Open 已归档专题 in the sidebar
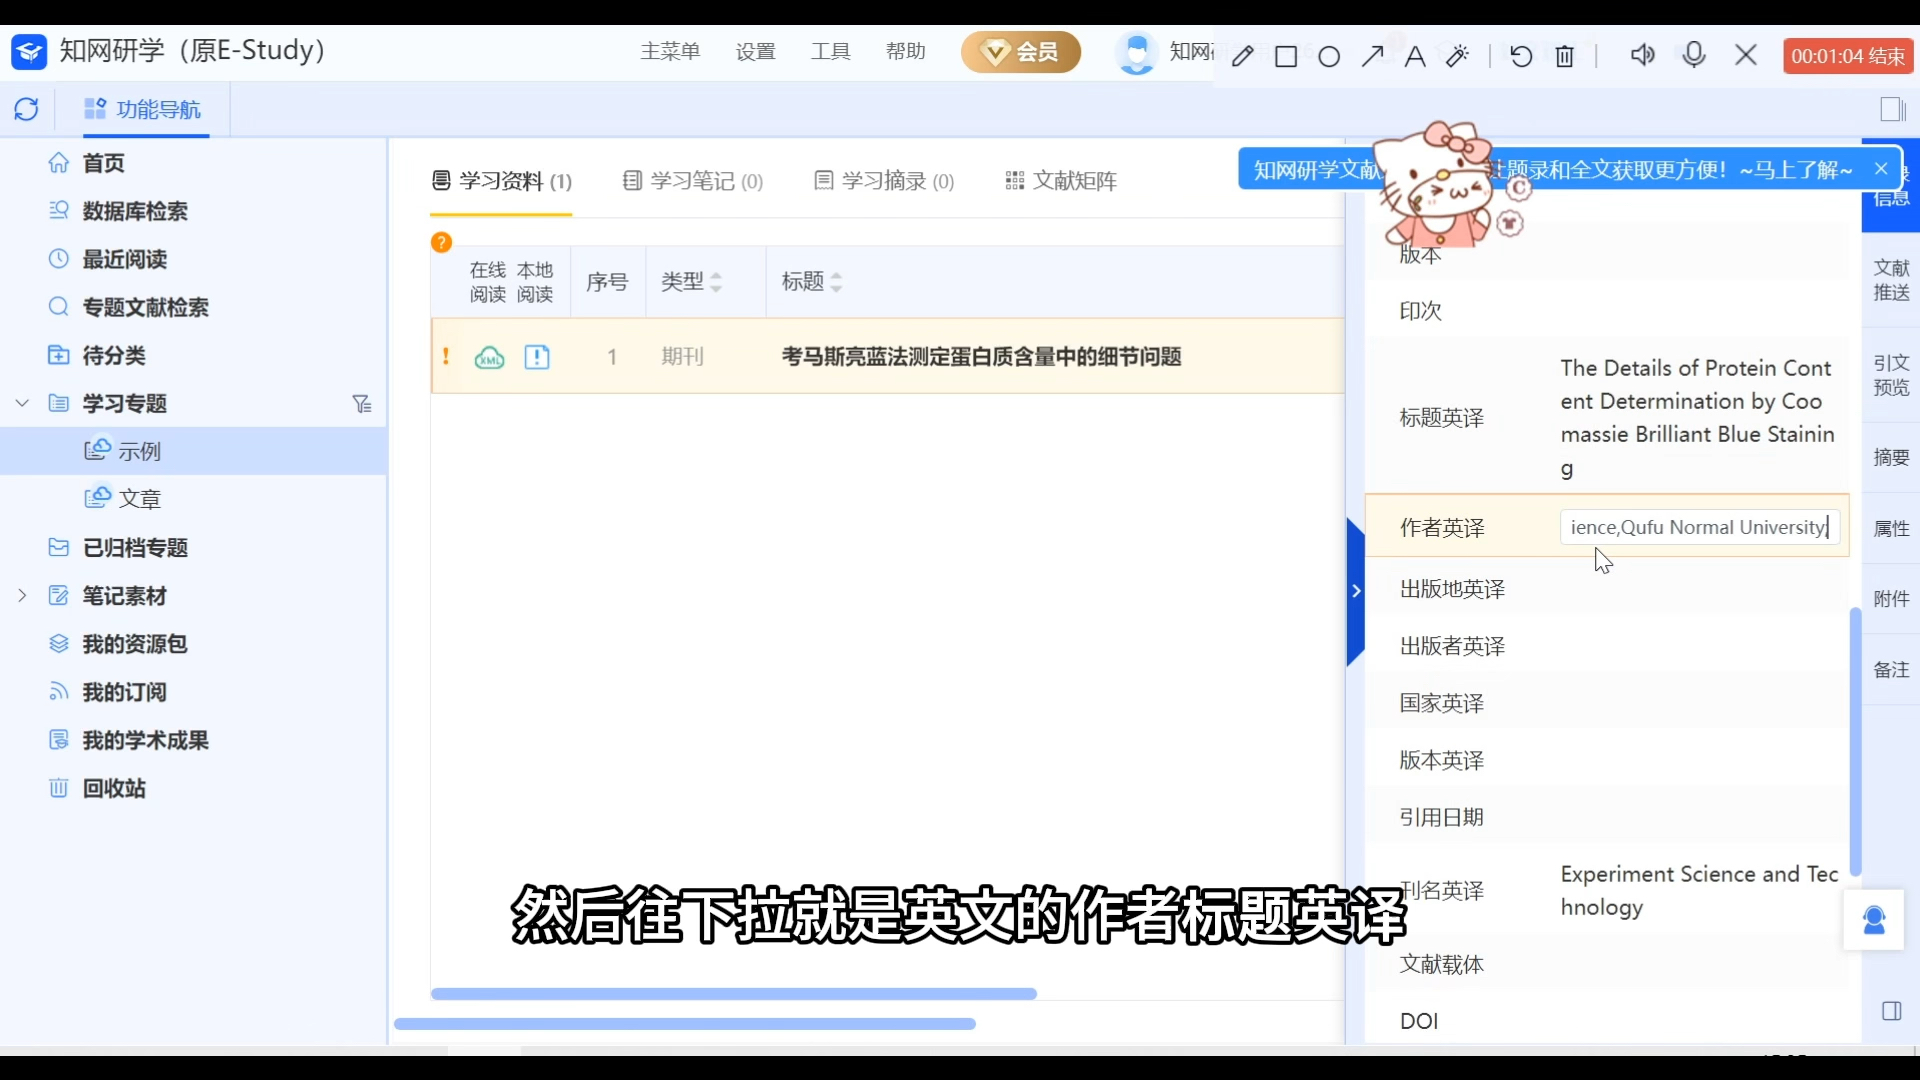Viewport: 1920px width, 1080px height. [x=134, y=548]
